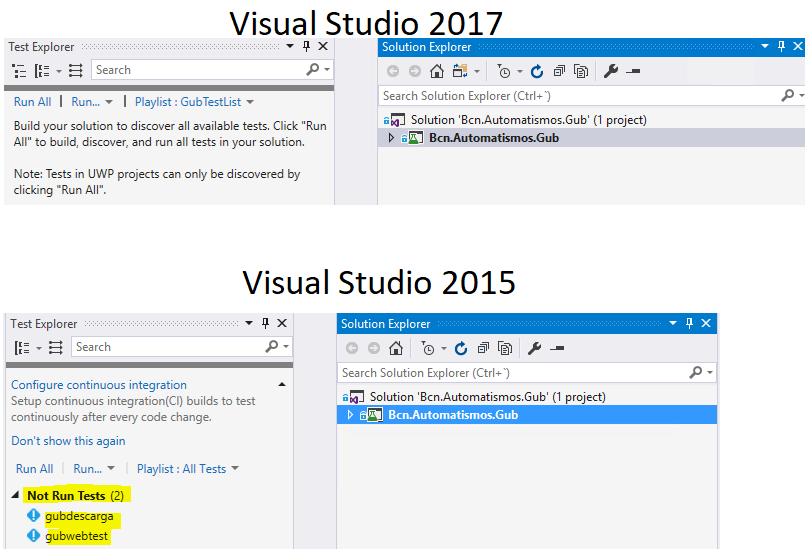Click search magnifier in 2017 Test Explorer

coord(313,69)
